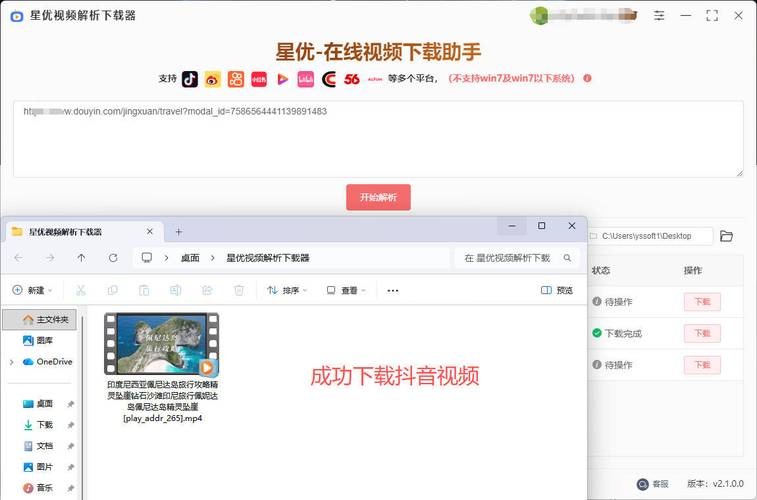Toggle the 预览 preview pane

pos(557,290)
